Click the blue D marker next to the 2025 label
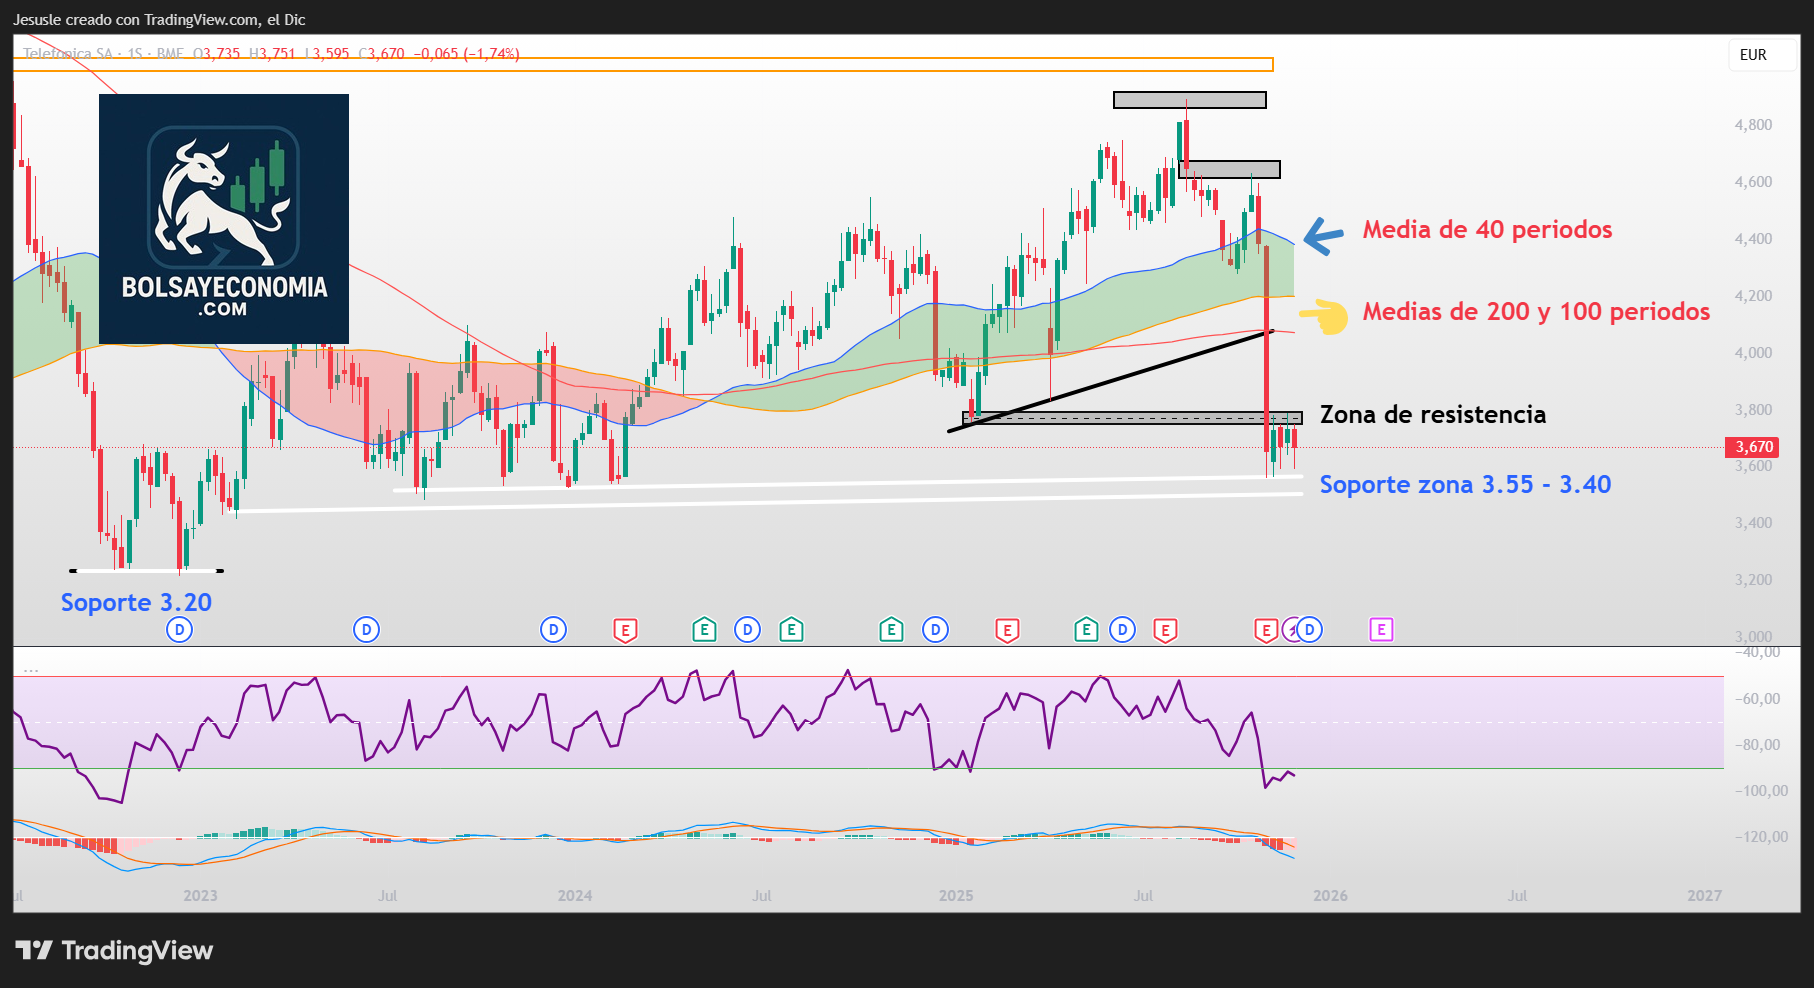Screen dimensions: 1814x988 [x=935, y=630]
